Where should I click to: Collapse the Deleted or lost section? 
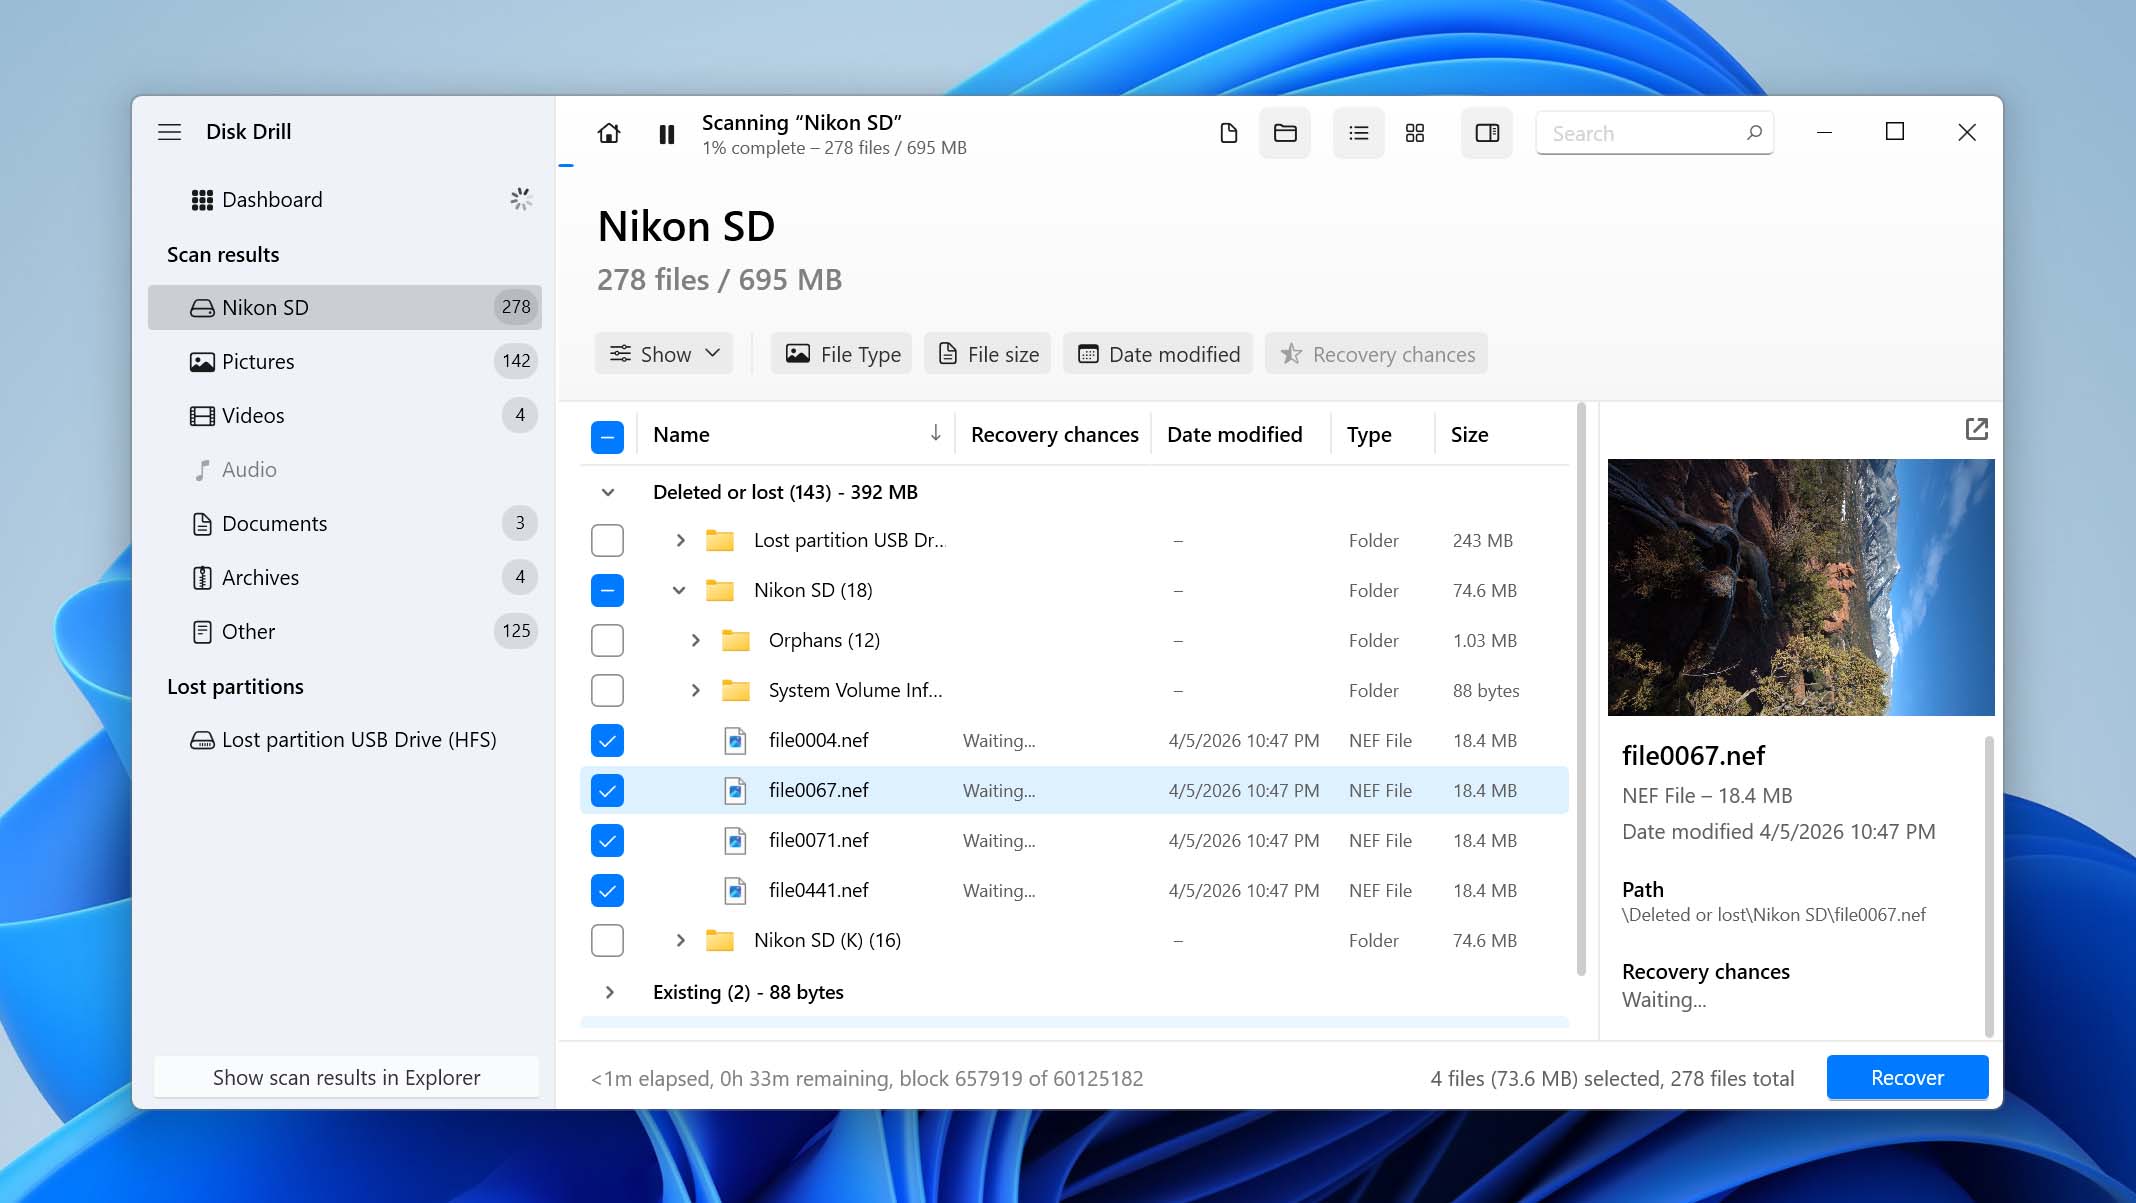607,492
